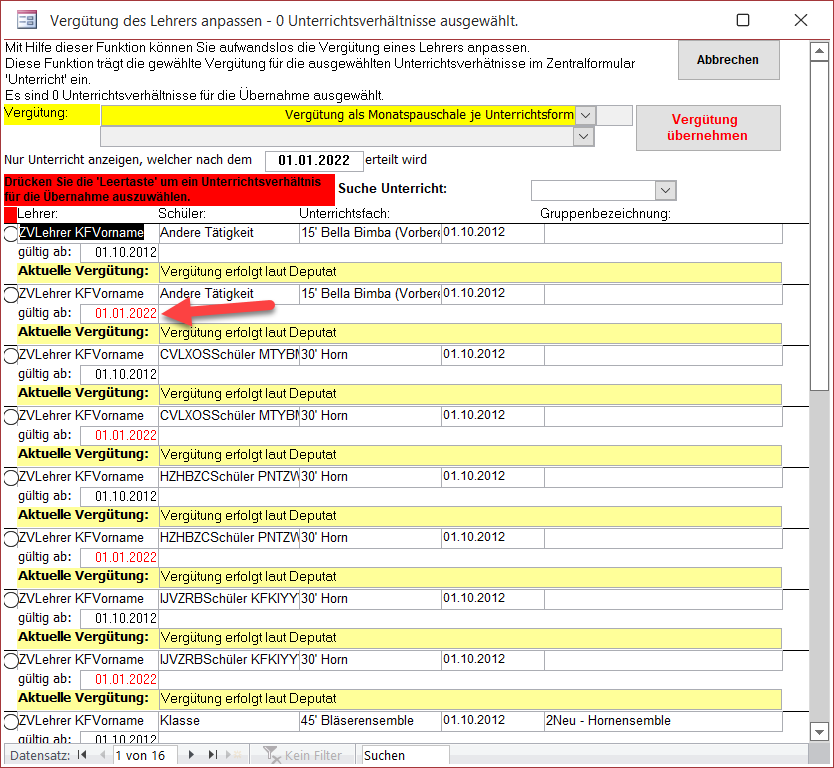Viewport: 834px width, 768px height.
Task: Expand the empty dropdown below Vergütung
Action: (586, 137)
